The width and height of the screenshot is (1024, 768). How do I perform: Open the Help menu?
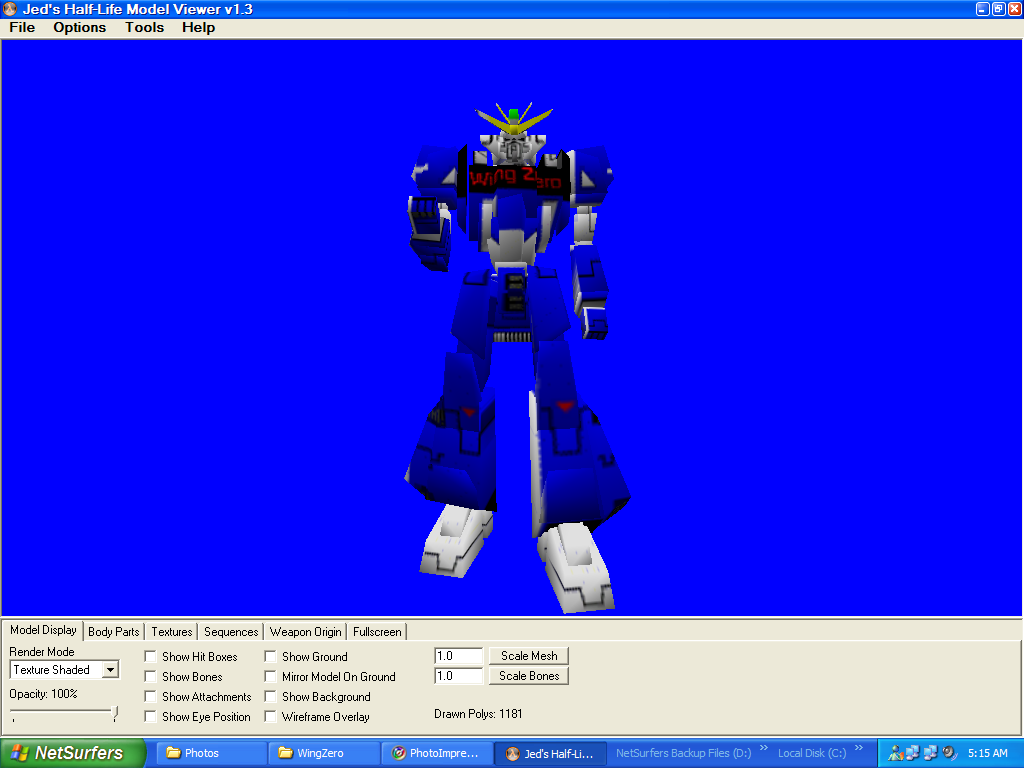[x=199, y=27]
